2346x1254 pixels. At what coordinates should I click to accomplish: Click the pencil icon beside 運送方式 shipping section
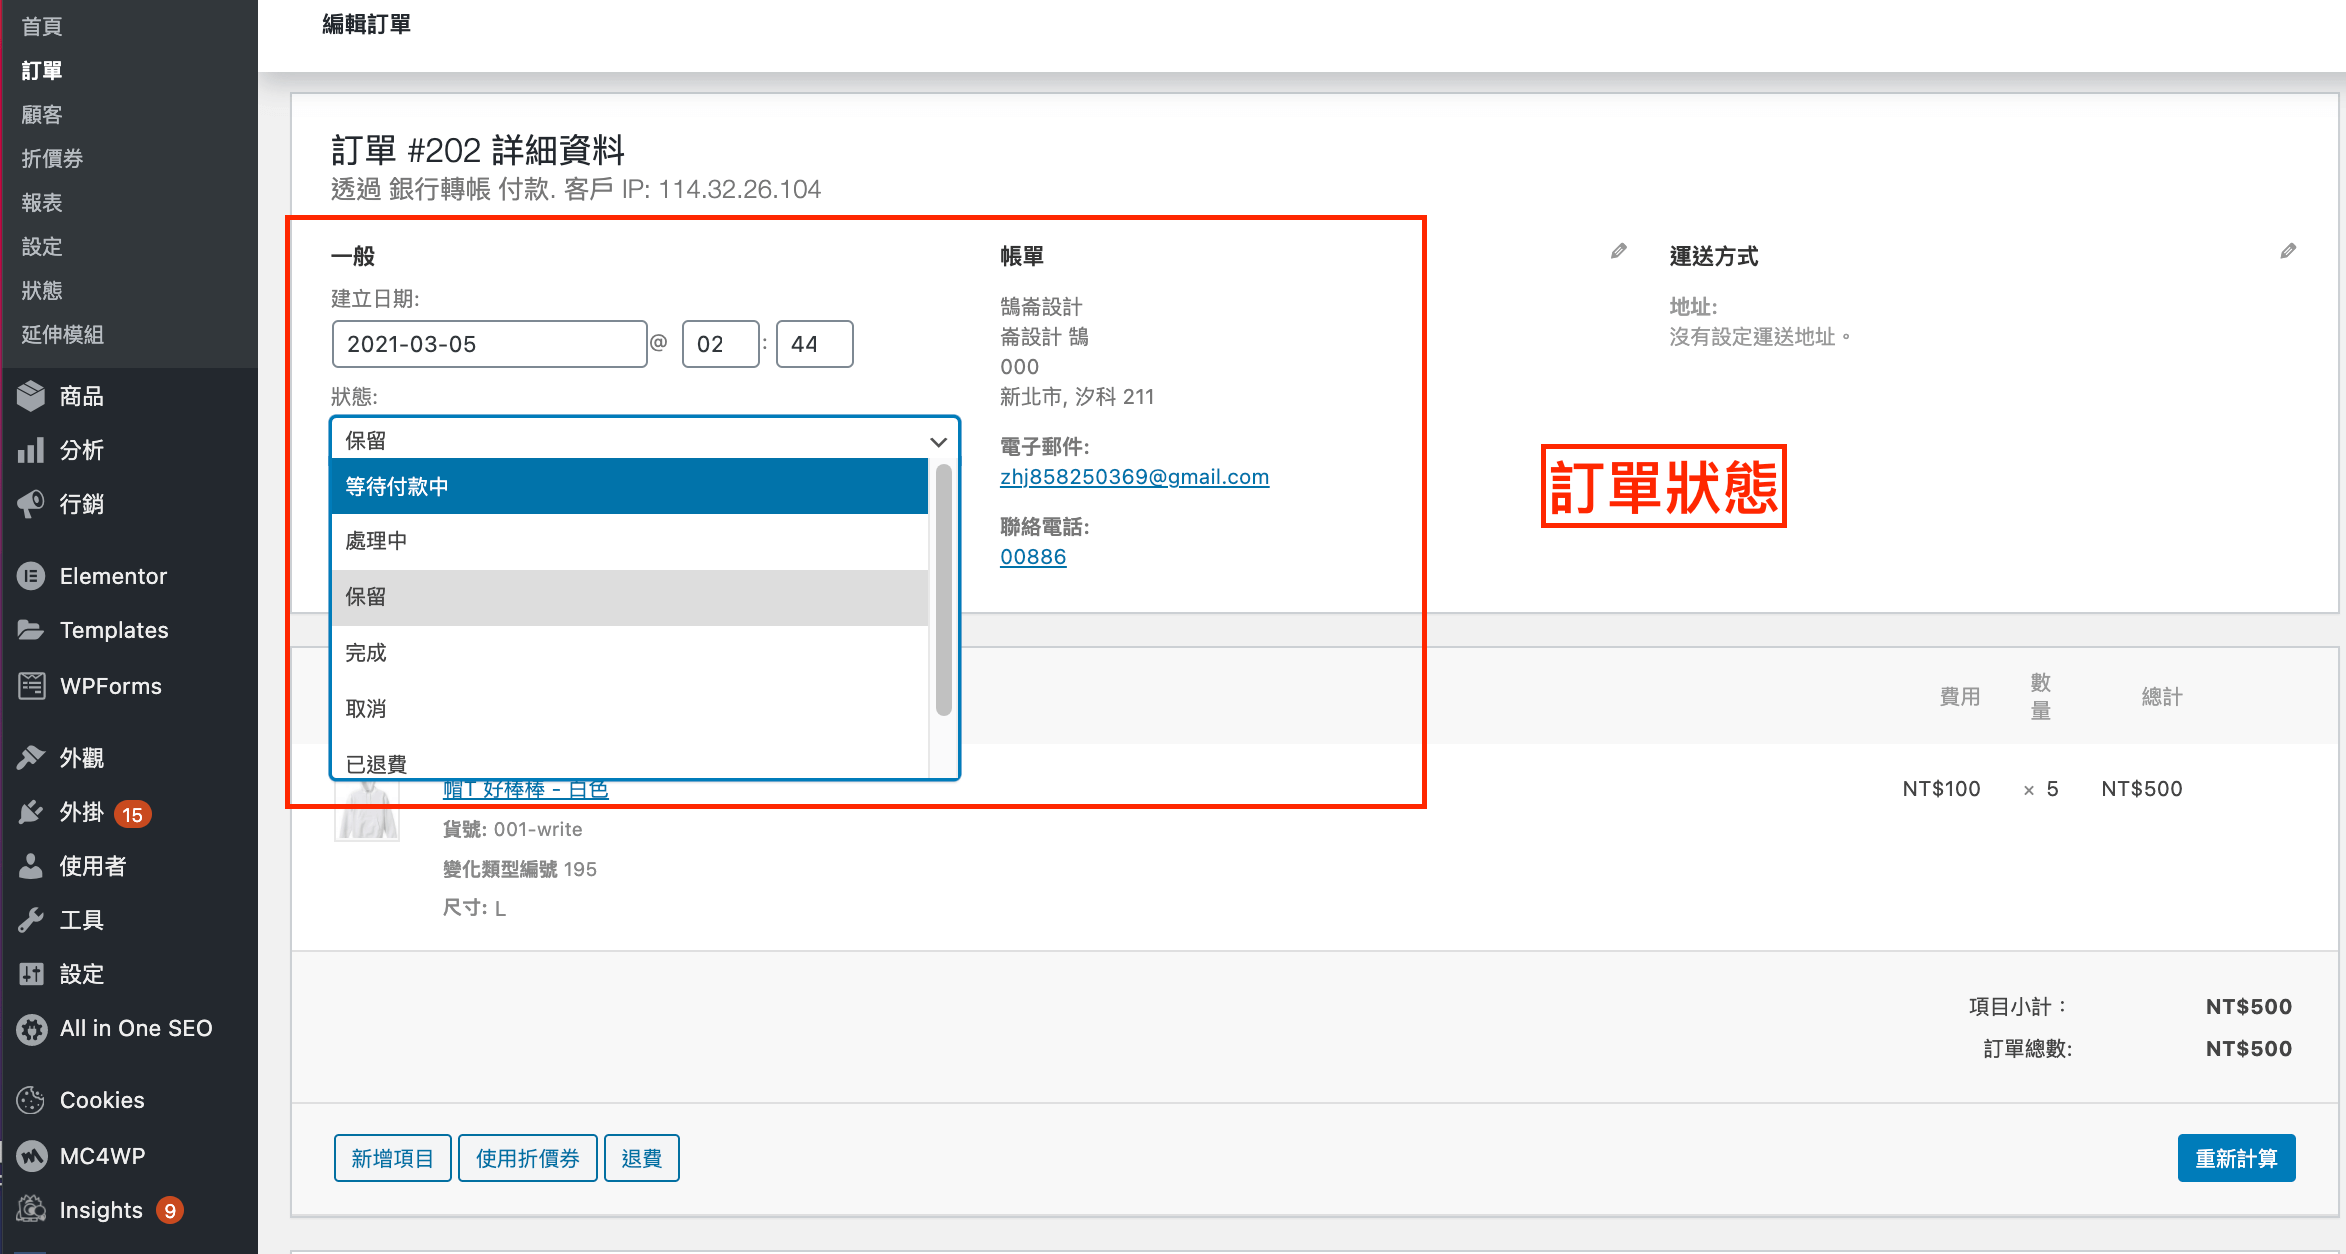(2287, 251)
